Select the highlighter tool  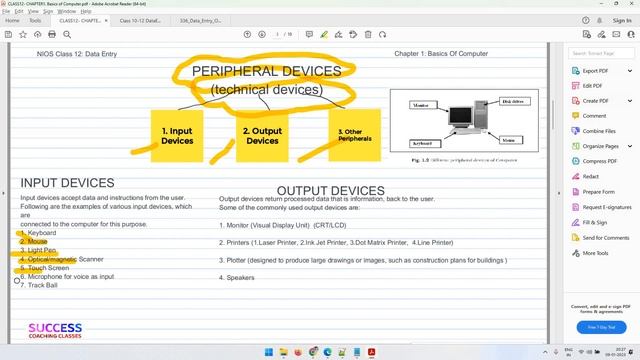324,35
